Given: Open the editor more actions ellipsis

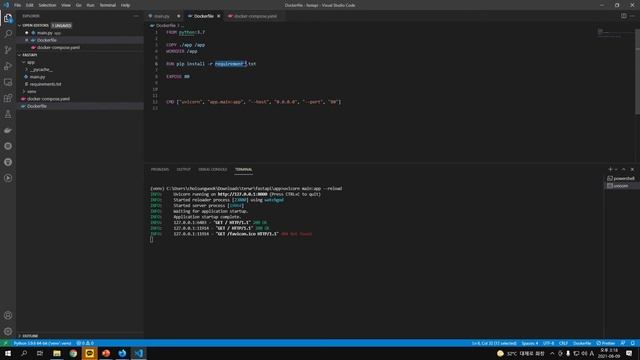Looking at the screenshot, I should (x=632, y=16).
